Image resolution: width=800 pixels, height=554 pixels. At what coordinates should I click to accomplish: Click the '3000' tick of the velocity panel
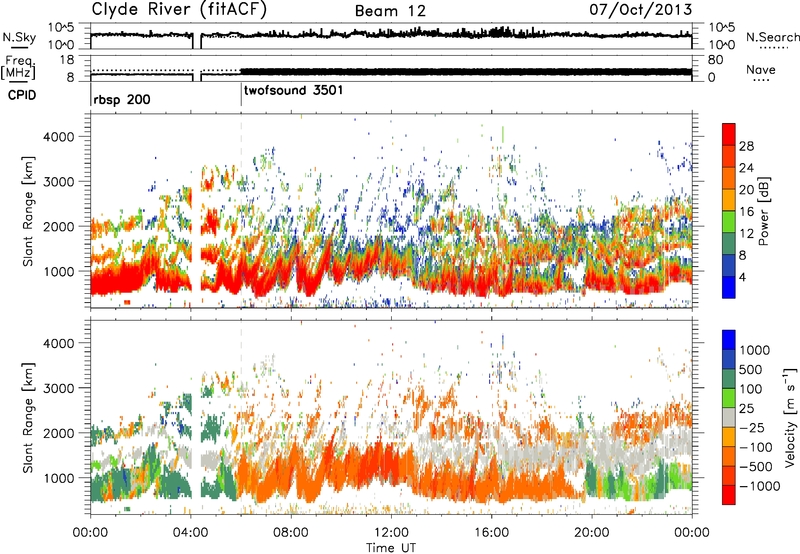(58, 388)
